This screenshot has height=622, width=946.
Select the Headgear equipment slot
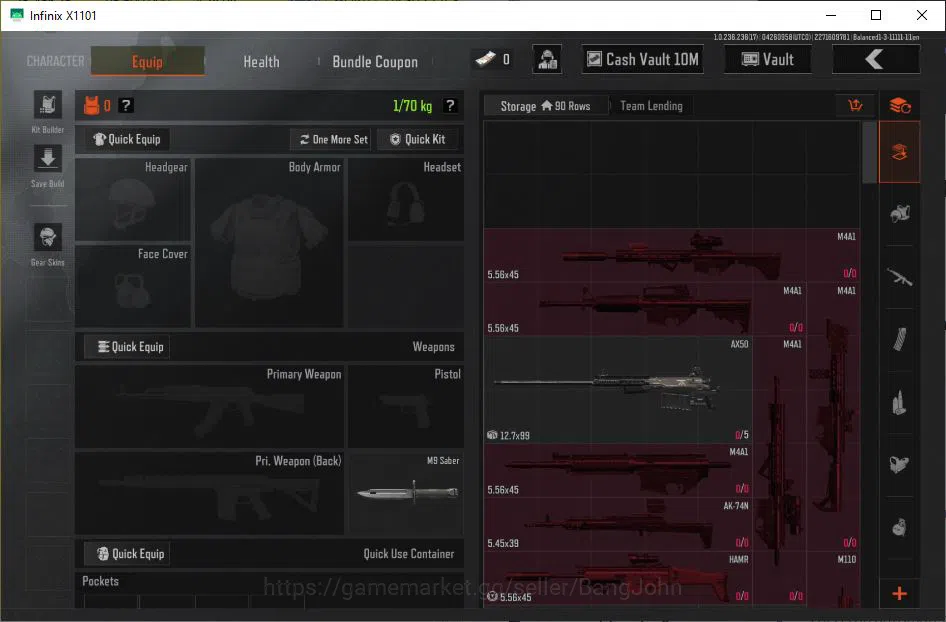pos(133,200)
